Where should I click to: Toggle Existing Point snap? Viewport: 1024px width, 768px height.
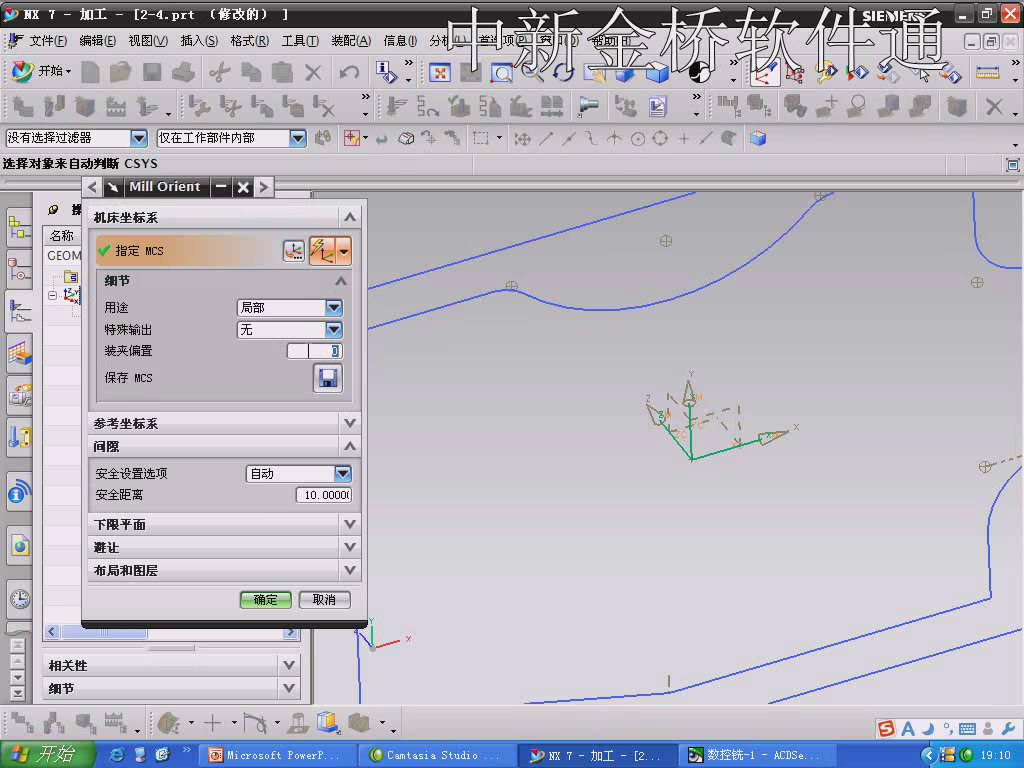point(684,138)
